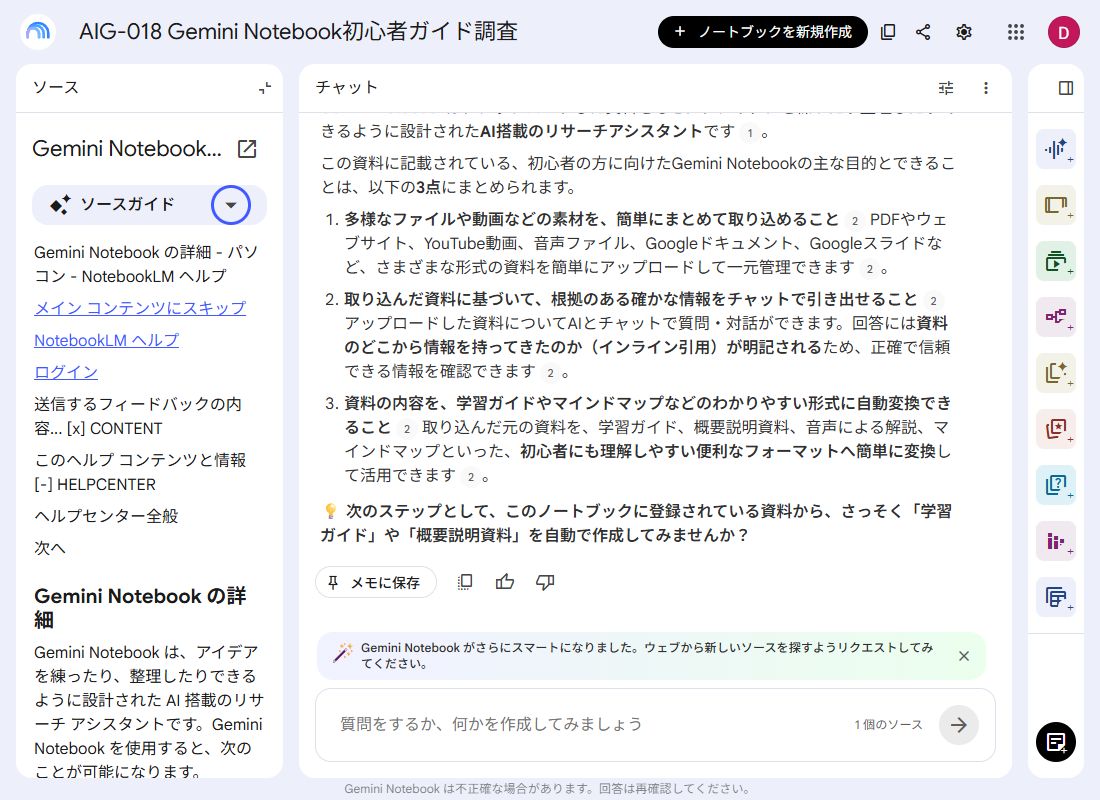Image resolution: width=1100 pixels, height=800 pixels.
Task: Open citation 1 after リサーチアシスタントです
Action: [x=750, y=133]
